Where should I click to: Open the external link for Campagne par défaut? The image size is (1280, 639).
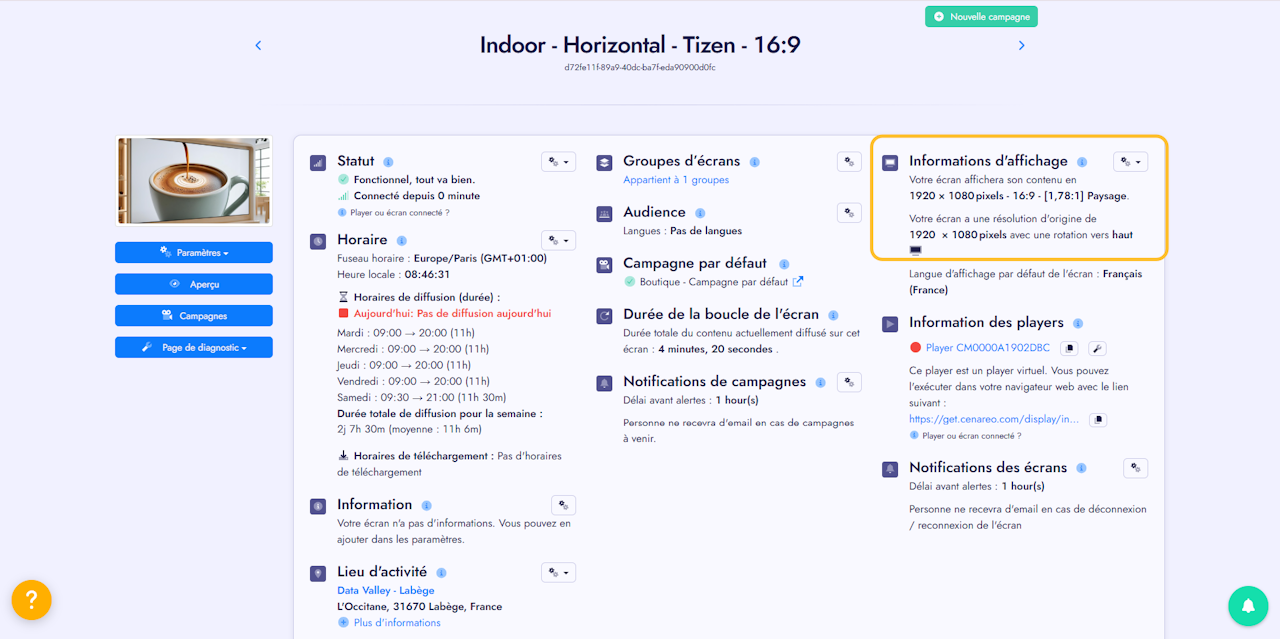pyautogui.click(x=798, y=282)
